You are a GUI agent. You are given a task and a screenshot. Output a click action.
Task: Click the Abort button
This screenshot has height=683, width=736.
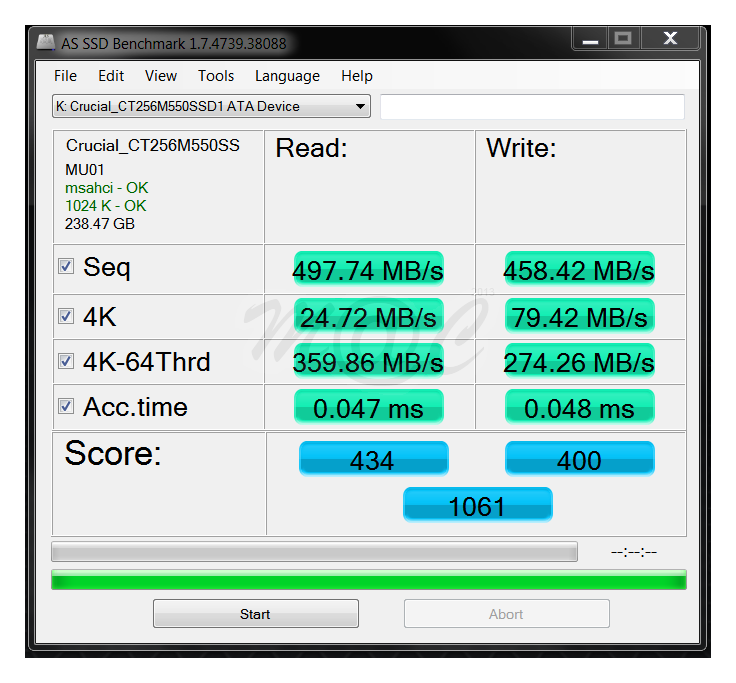click(x=506, y=614)
